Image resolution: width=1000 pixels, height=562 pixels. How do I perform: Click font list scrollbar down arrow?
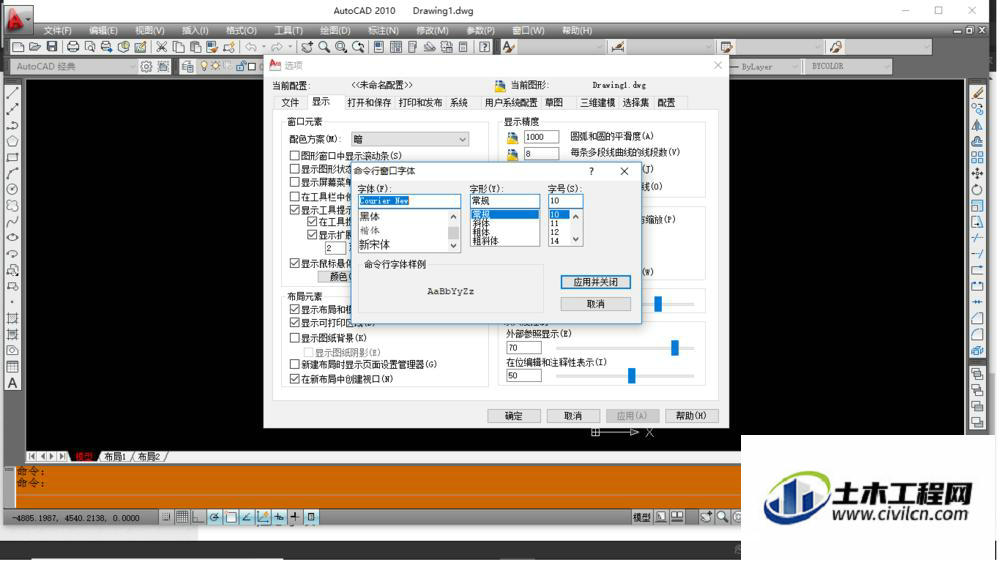point(453,246)
